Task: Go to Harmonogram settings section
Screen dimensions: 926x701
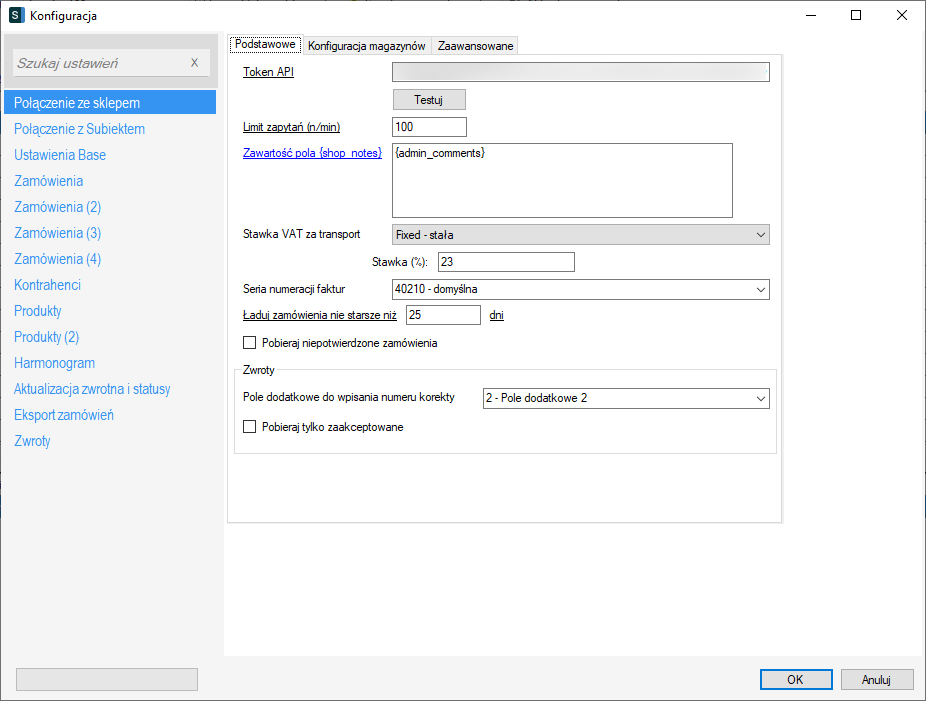Action: click(54, 363)
